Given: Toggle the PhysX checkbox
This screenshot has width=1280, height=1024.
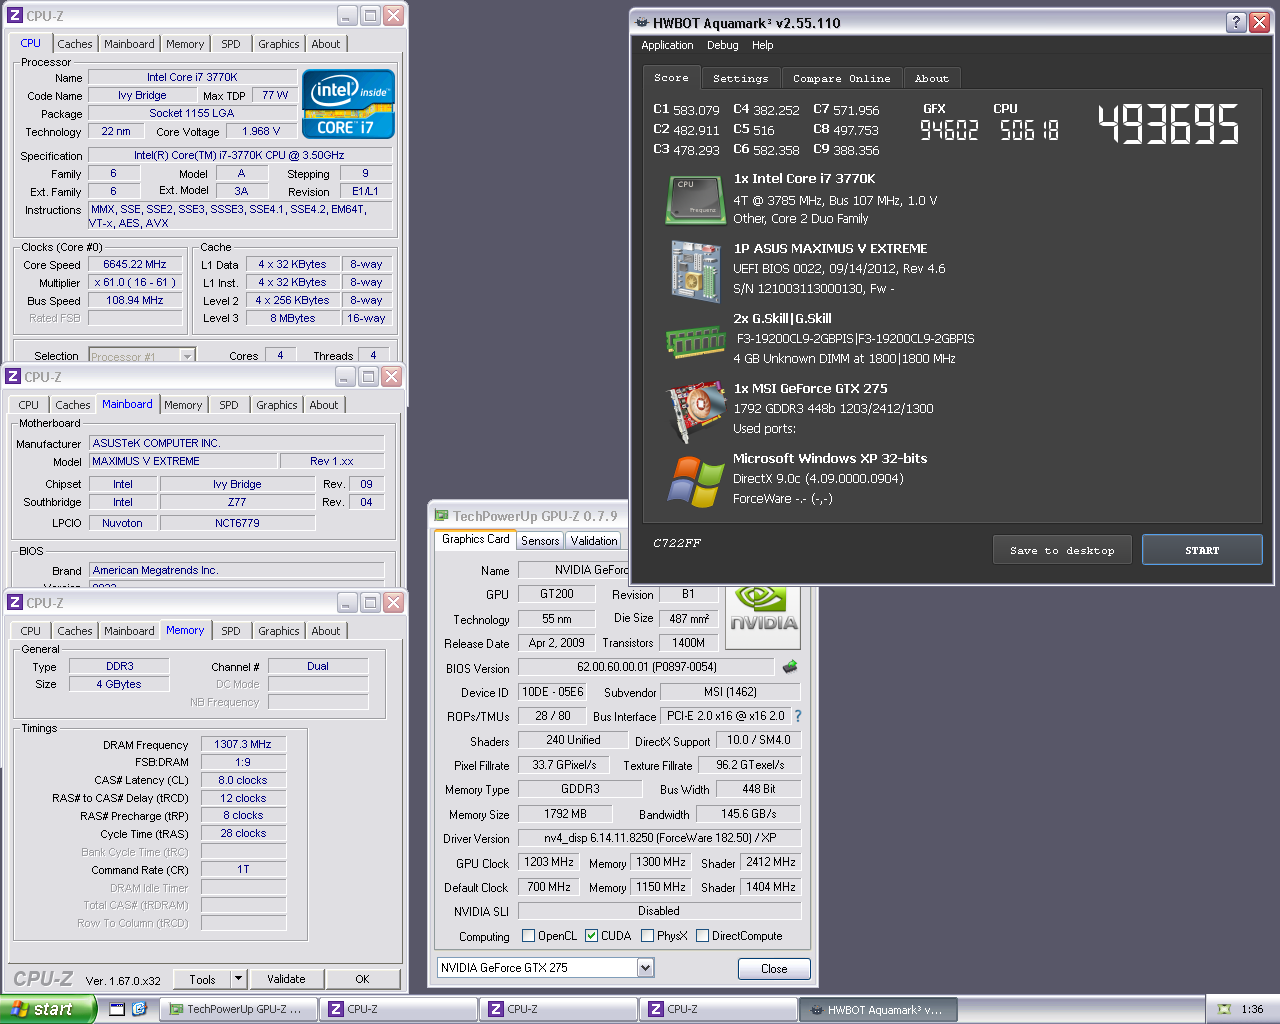Looking at the screenshot, I should [648, 936].
